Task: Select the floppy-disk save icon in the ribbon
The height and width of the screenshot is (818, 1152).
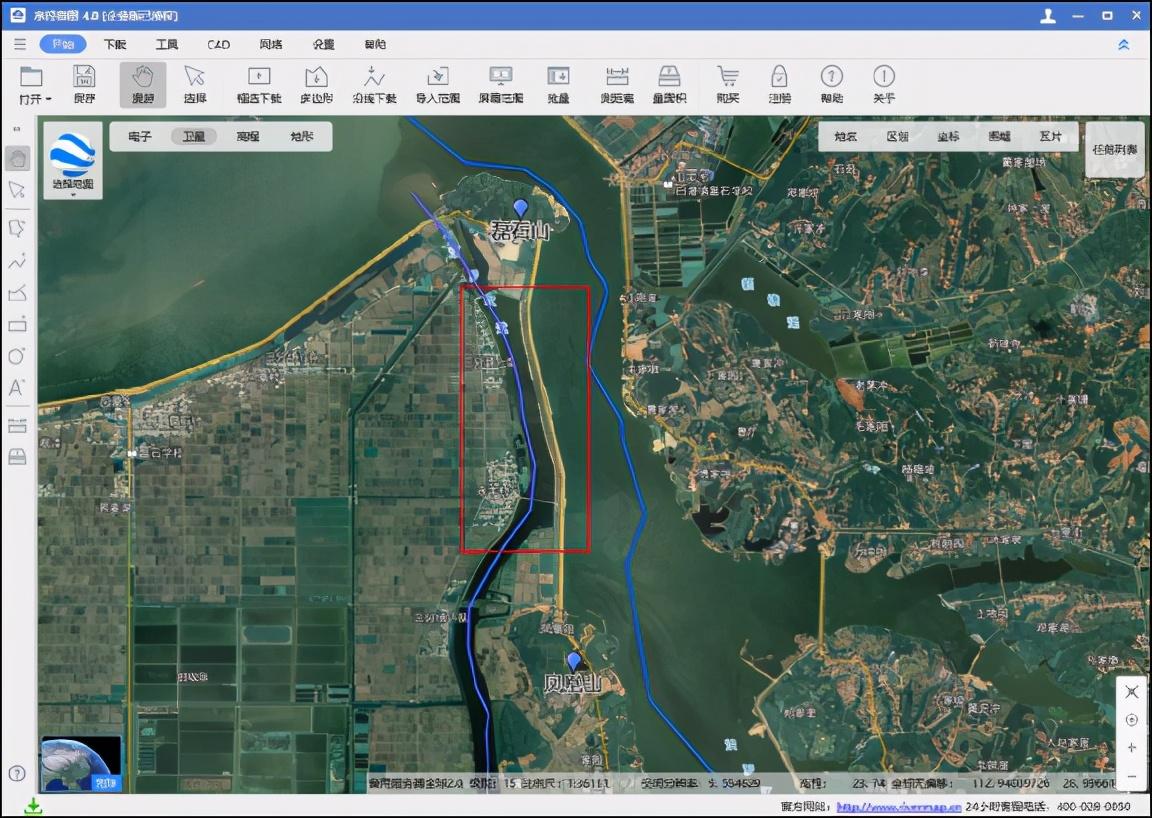Action: (x=84, y=83)
